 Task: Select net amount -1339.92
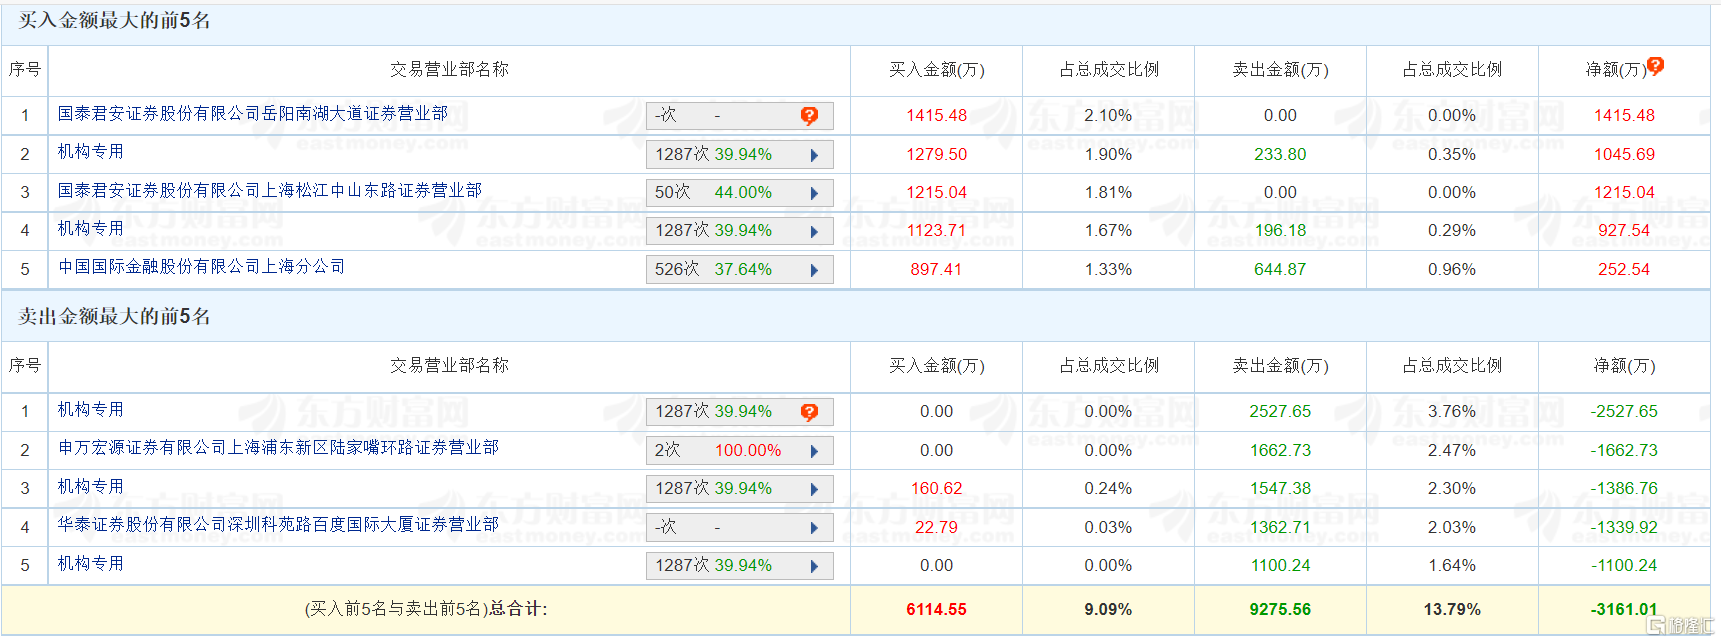click(x=1624, y=527)
